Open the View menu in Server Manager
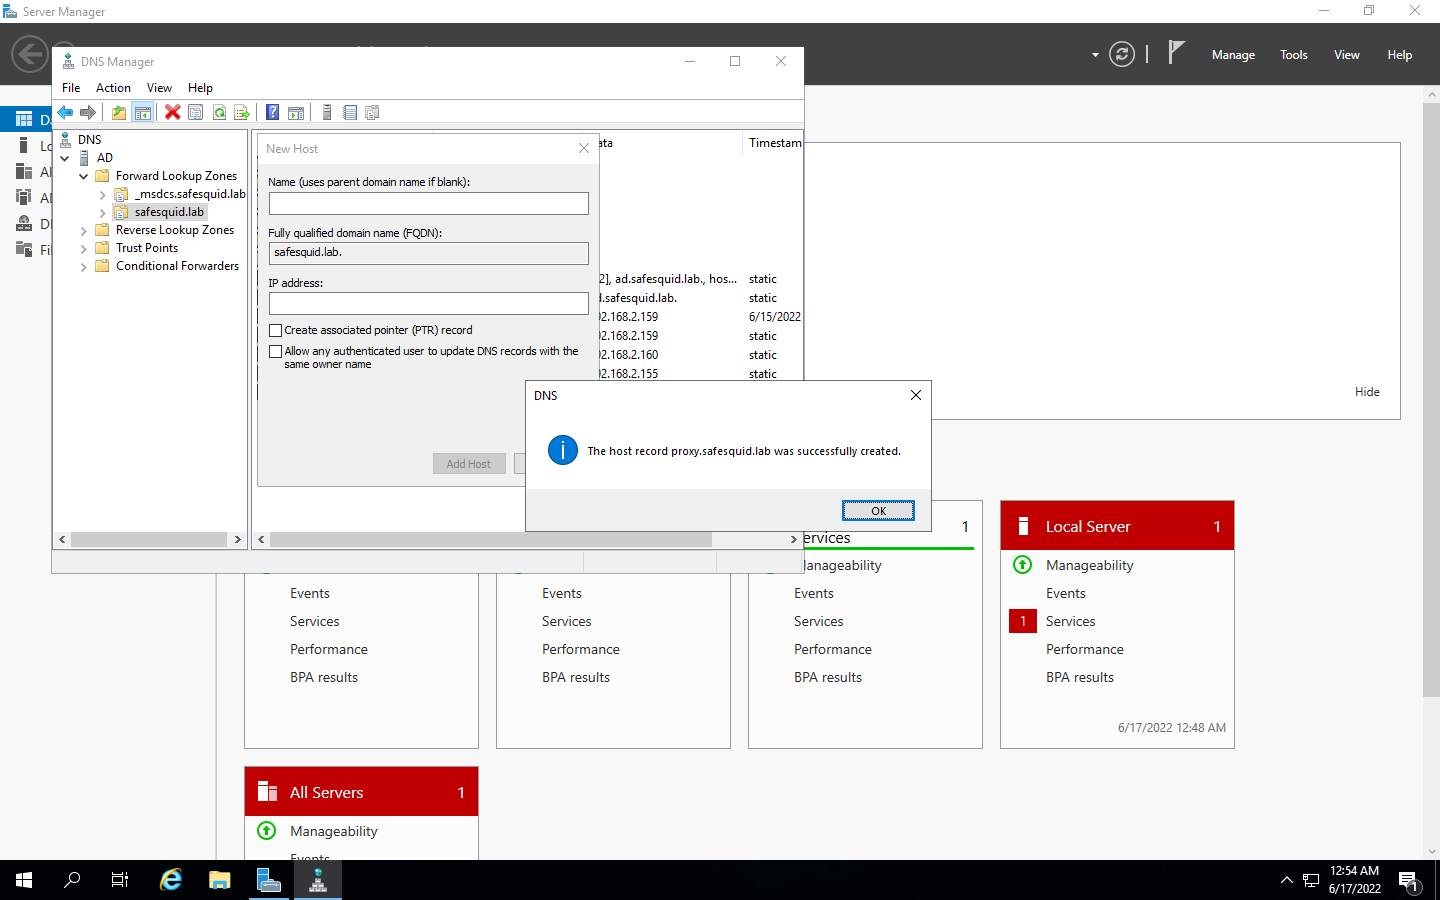This screenshot has height=900, width=1440. [x=1346, y=55]
